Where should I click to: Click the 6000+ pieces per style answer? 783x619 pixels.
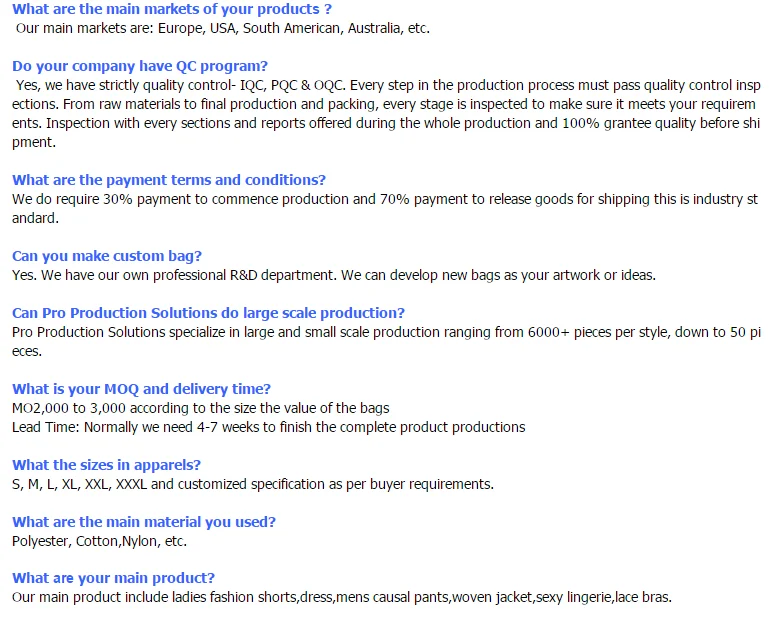click(x=387, y=341)
